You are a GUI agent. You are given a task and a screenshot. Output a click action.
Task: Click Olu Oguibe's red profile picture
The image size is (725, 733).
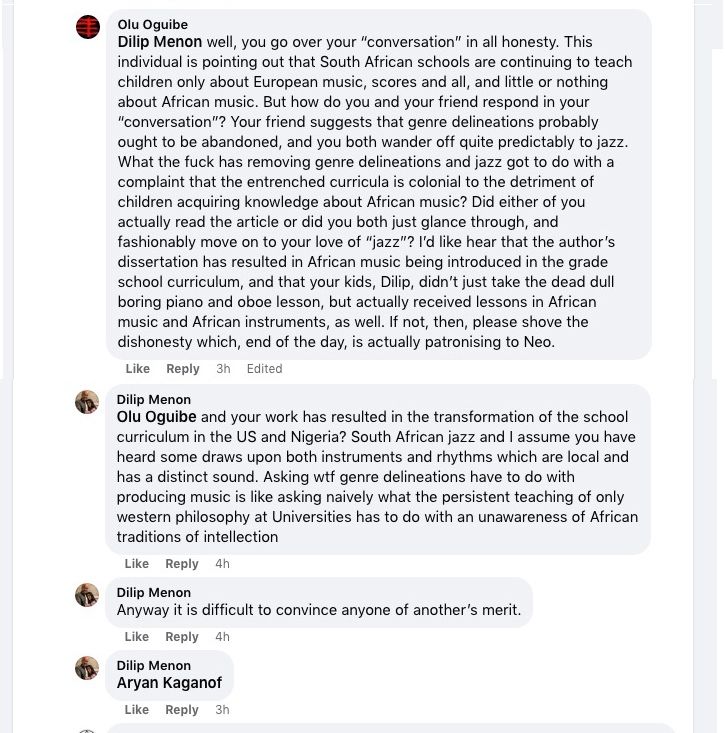point(88,27)
